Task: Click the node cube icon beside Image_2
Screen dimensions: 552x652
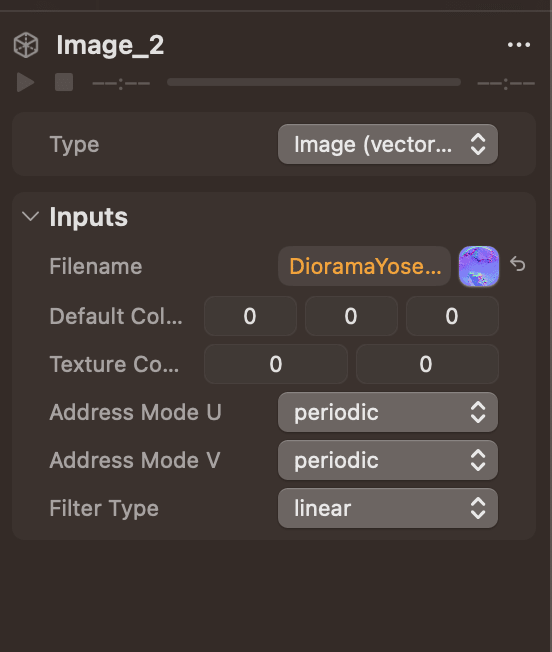Action: 26,45
